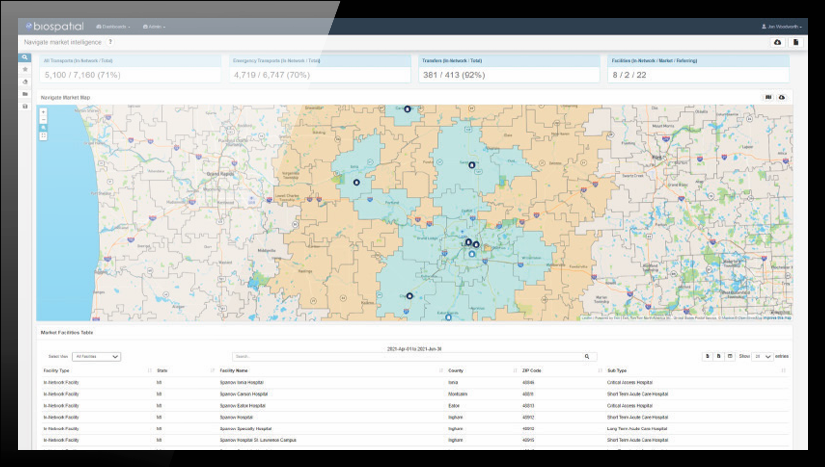Viewport: 825px width, 467px height.
Task: Click the hospital marker near Ionia
Action: 356,182
